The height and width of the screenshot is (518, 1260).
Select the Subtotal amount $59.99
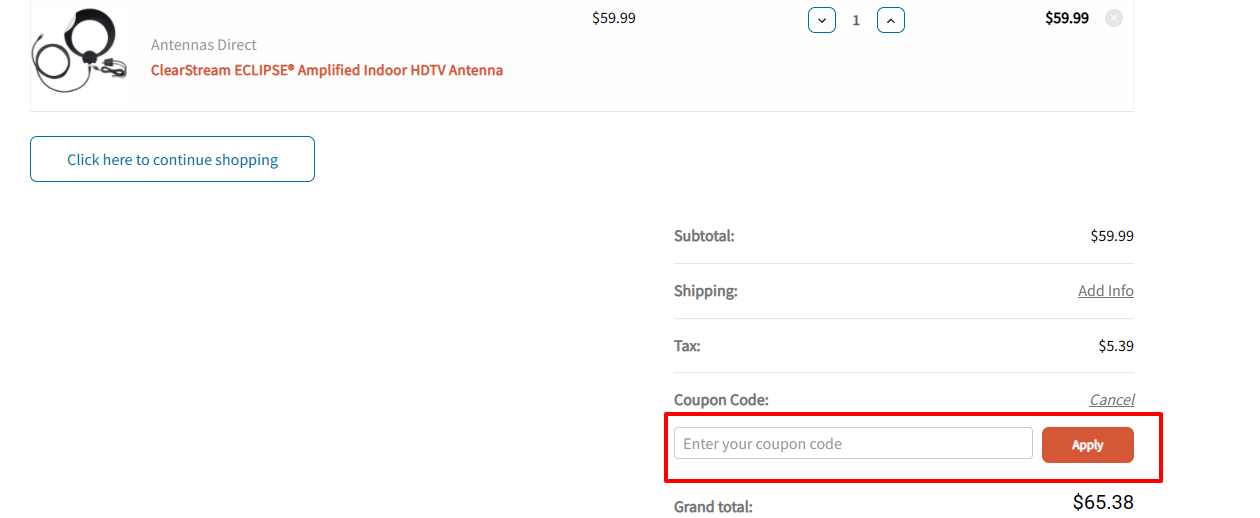(x=1112, y=236)
